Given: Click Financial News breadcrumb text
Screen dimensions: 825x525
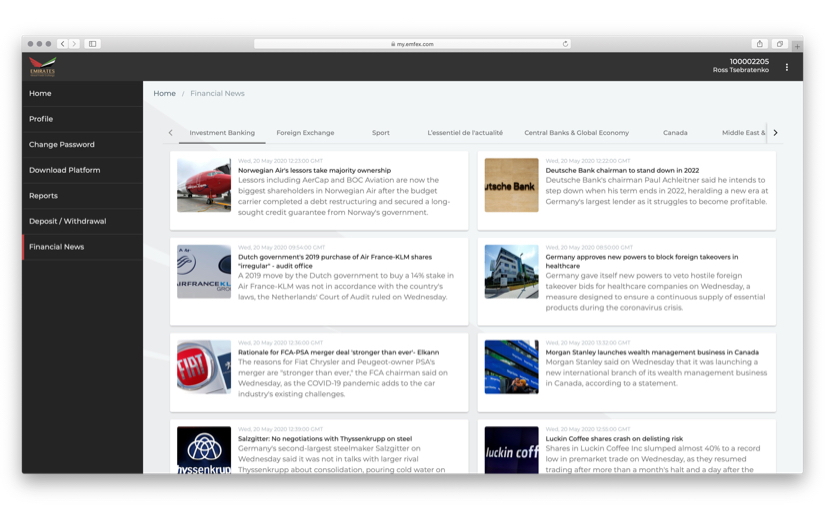Looking at the screenshot, I should 217,93.
